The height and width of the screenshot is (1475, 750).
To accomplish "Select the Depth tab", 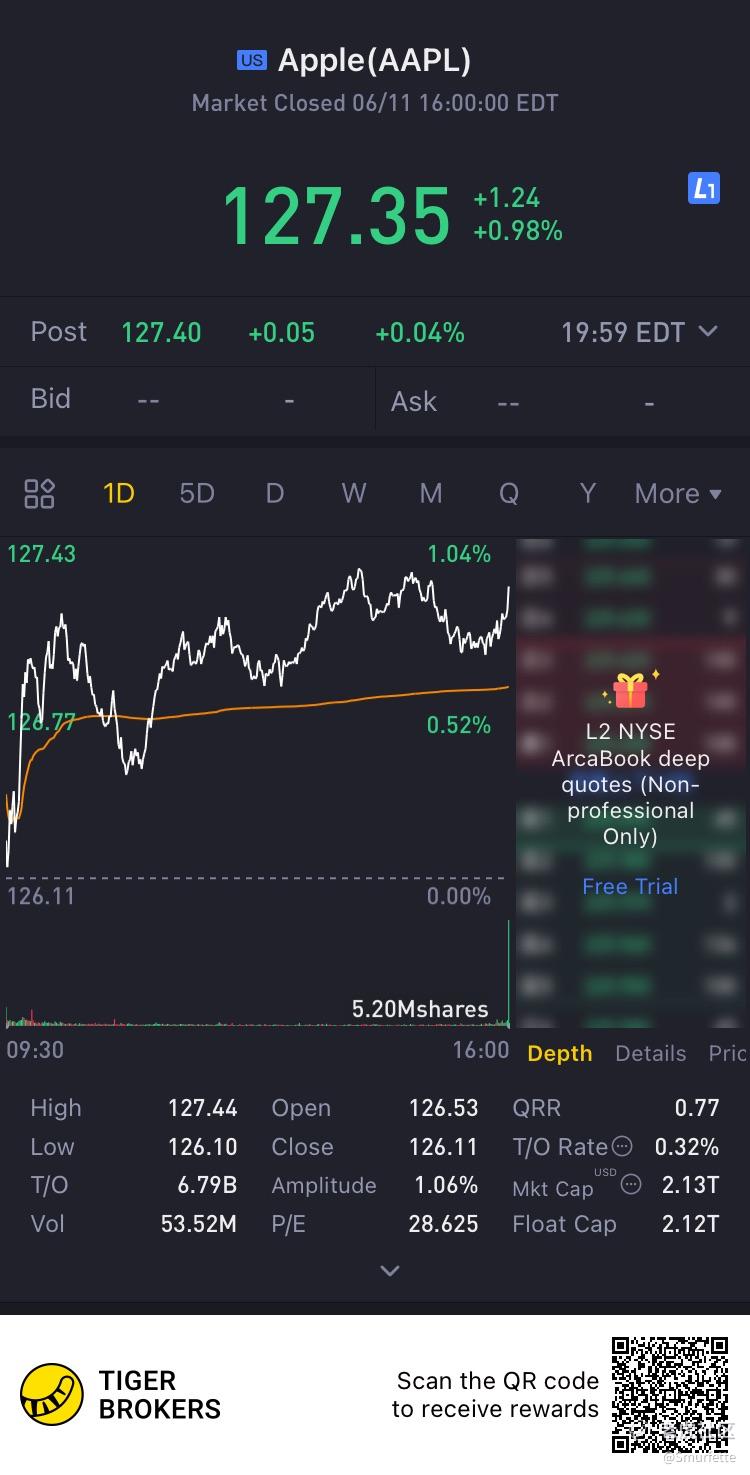I will (x=560, y=1053).
